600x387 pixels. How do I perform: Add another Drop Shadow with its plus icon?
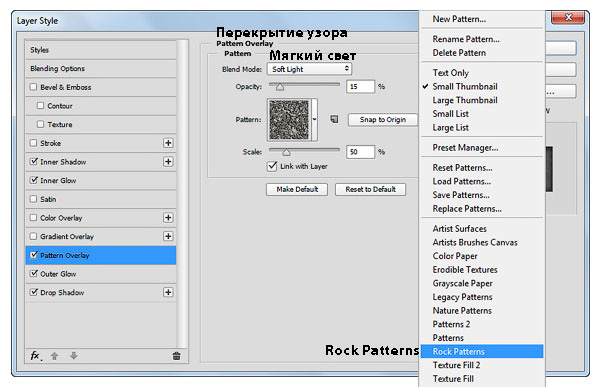(x=168, y=292)
